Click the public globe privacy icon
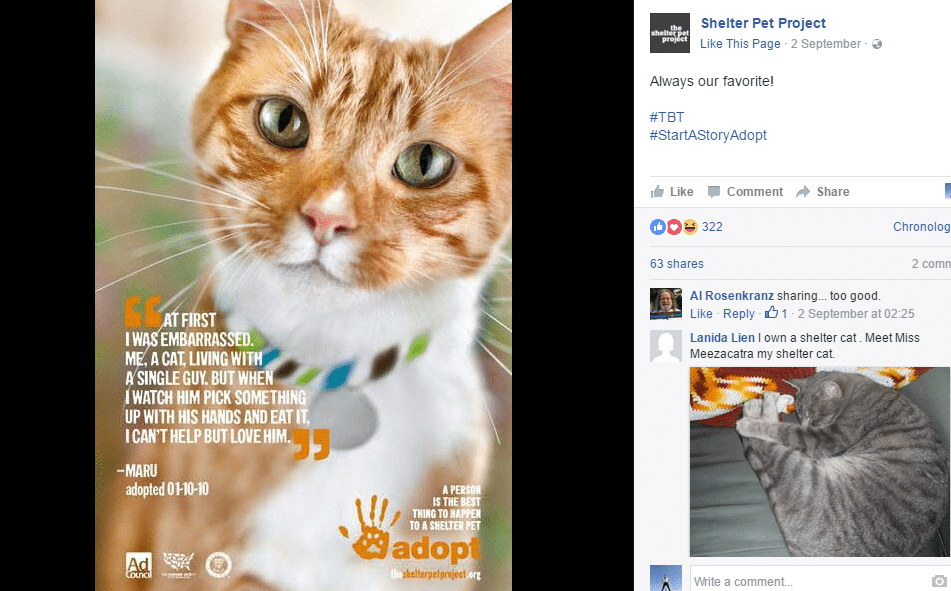This screenshot has height=591, width=951. pyautogui.click(x=877, y=44)
